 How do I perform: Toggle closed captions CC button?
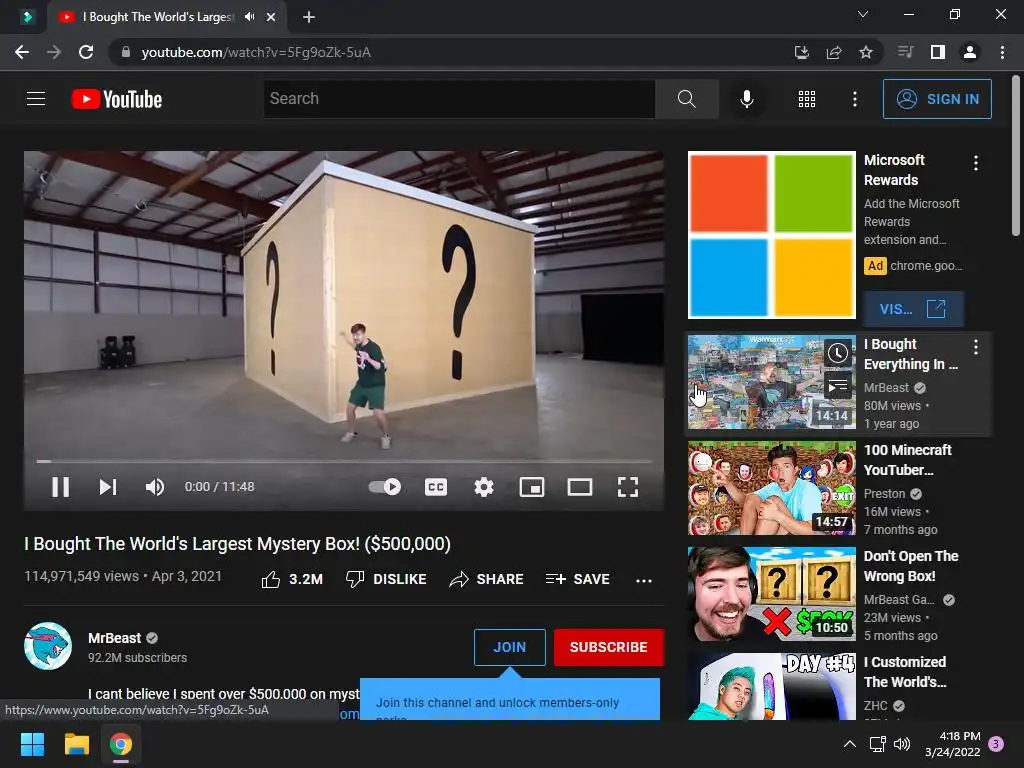pyautogui.click(x=436, y=487)
